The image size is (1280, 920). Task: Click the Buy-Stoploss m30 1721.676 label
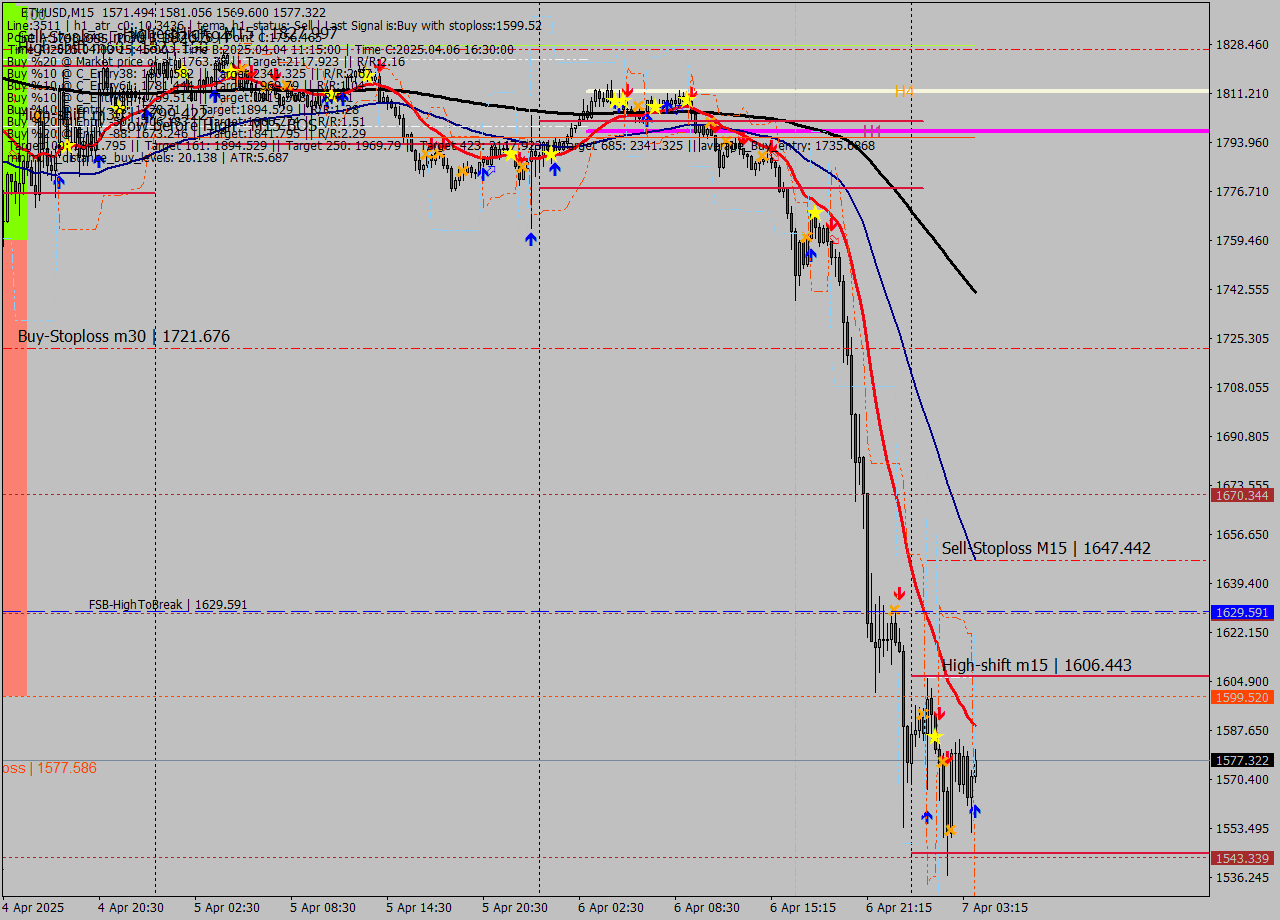pyautogui.click(x=124, y=336)
